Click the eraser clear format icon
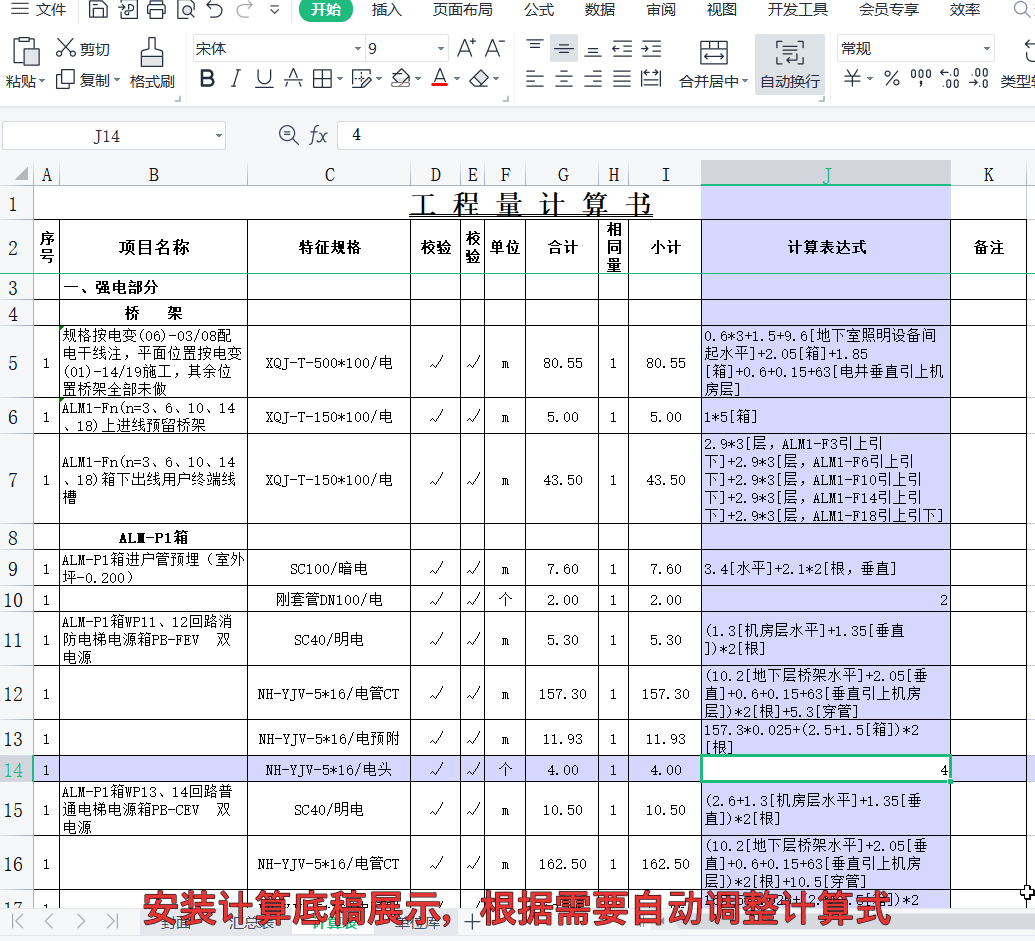This screenshot has height=941, width=1035. [x=479, y=79]
